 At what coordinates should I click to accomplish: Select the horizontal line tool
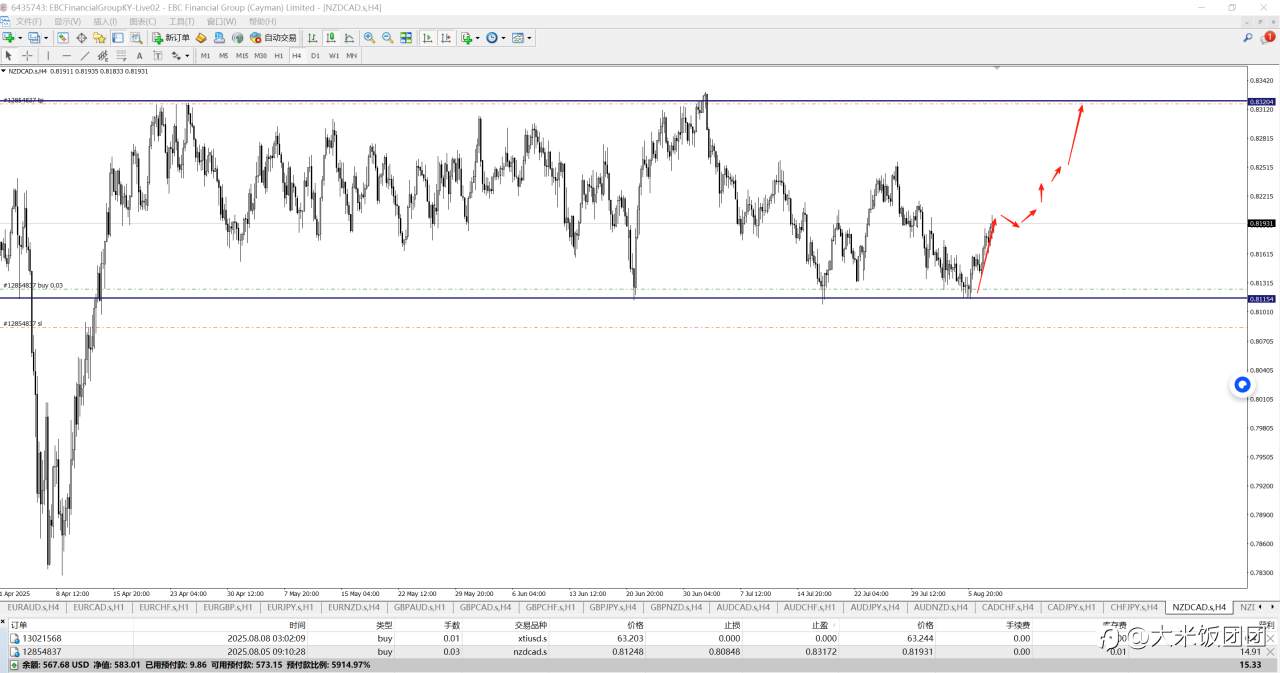tap(66, 56)
